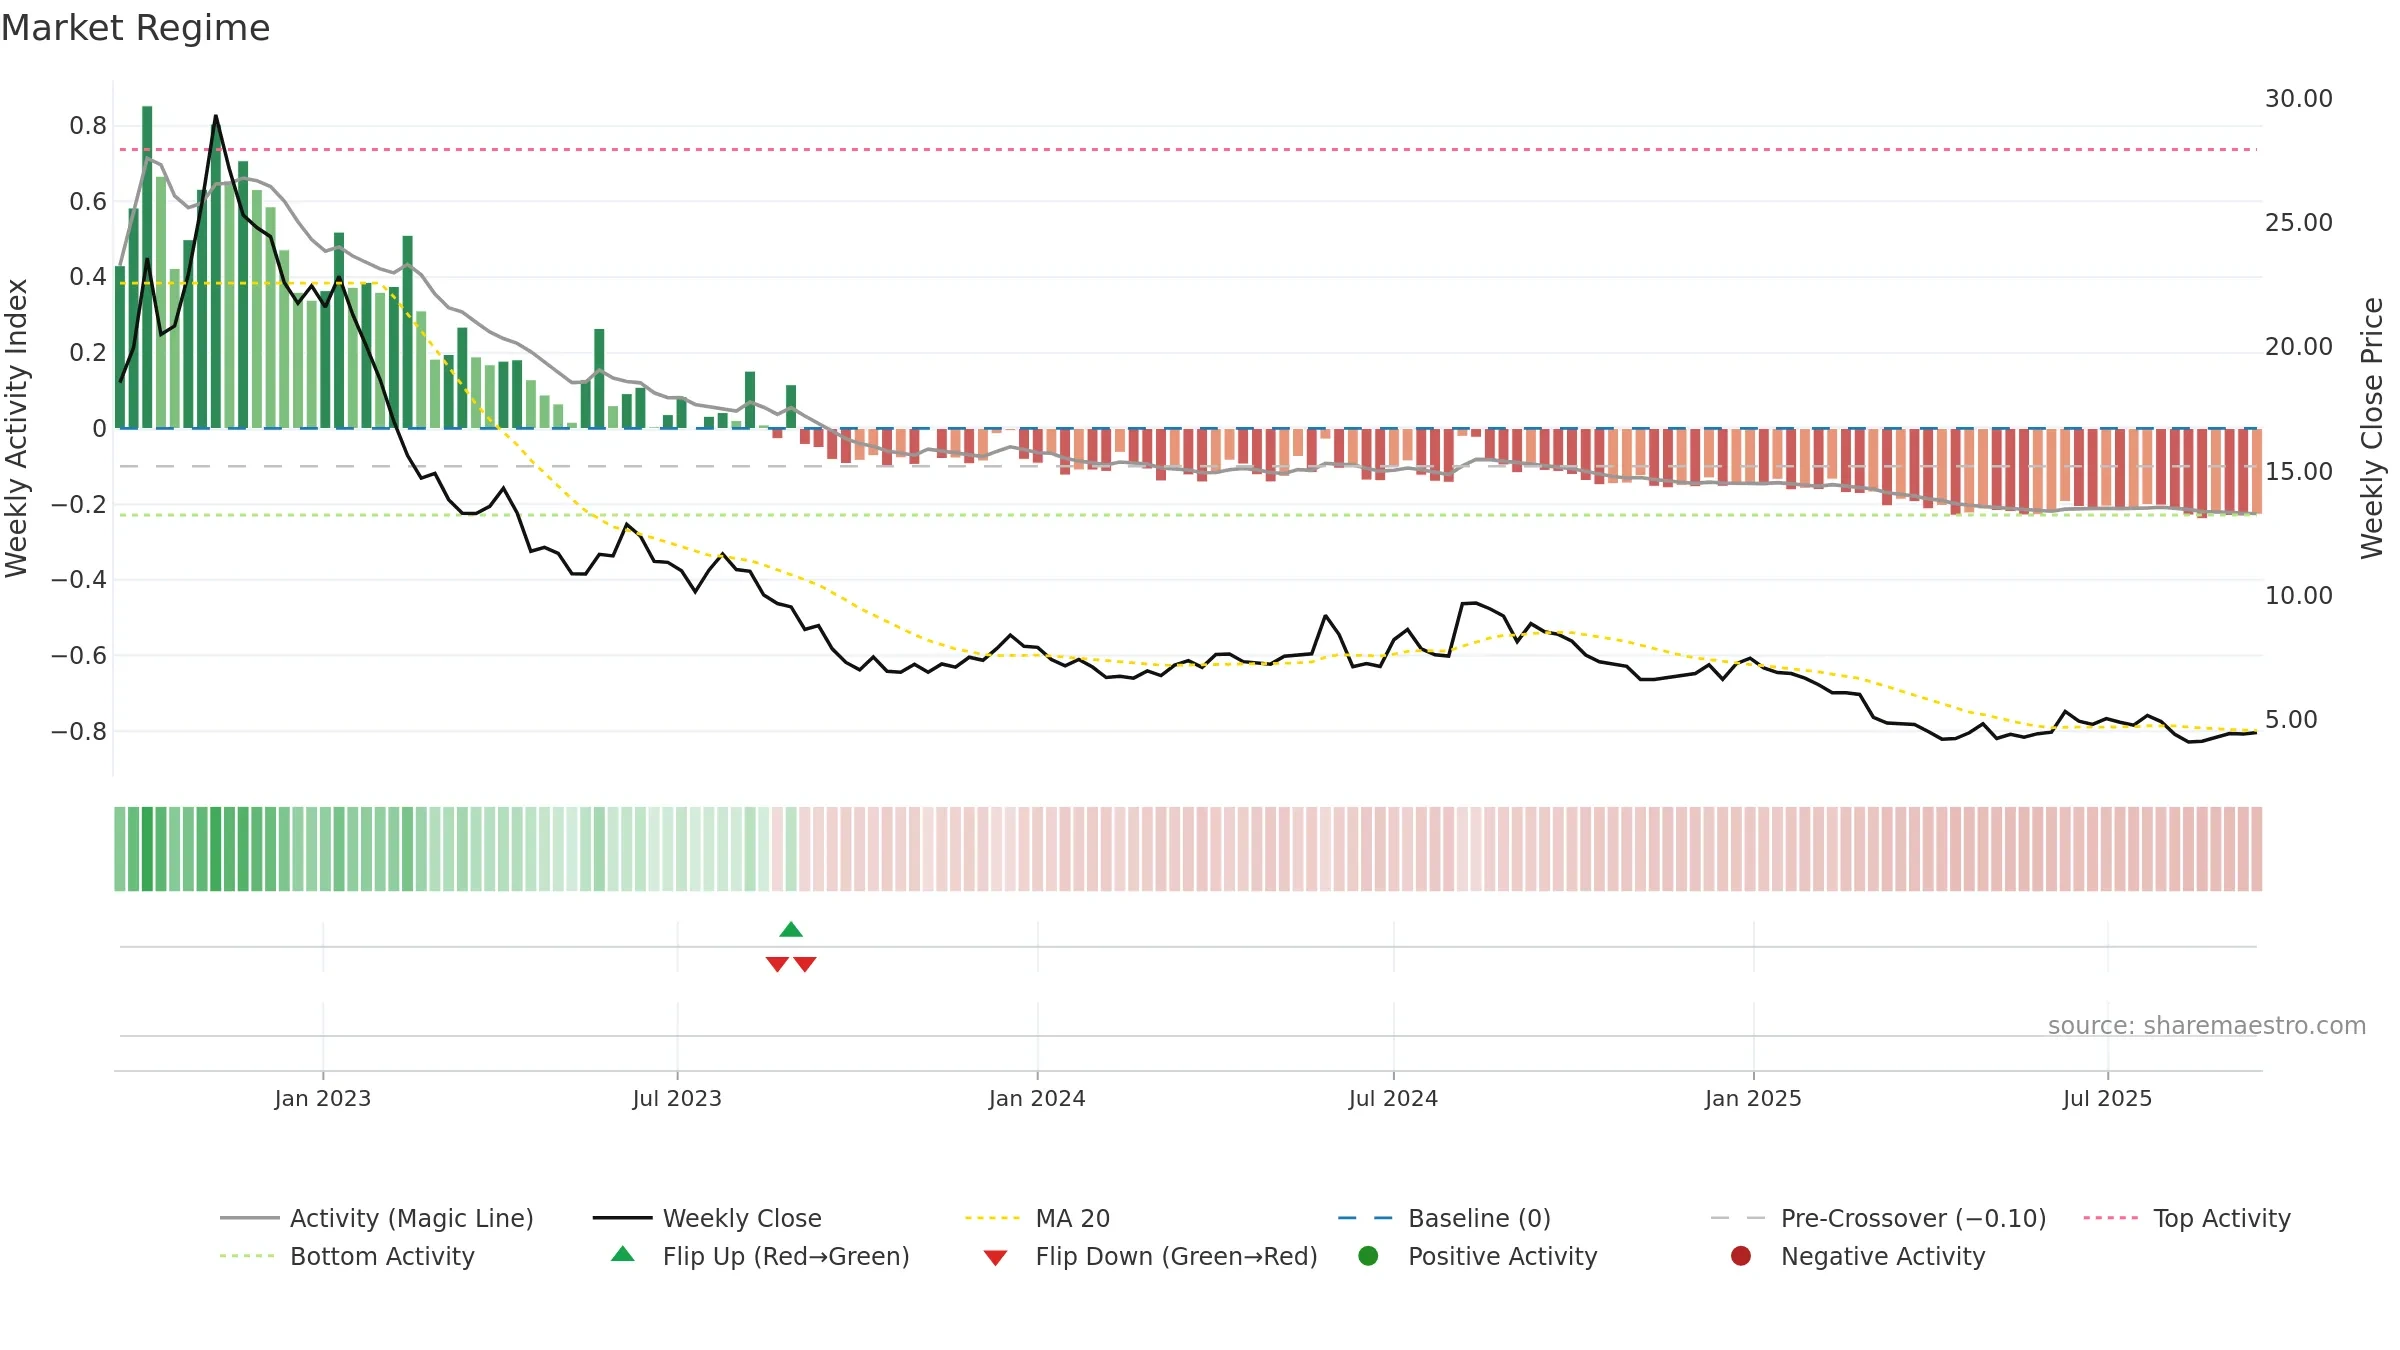Click the 0.6 activity axis value
The image size is (2400, 1350).
click(88, 202)
